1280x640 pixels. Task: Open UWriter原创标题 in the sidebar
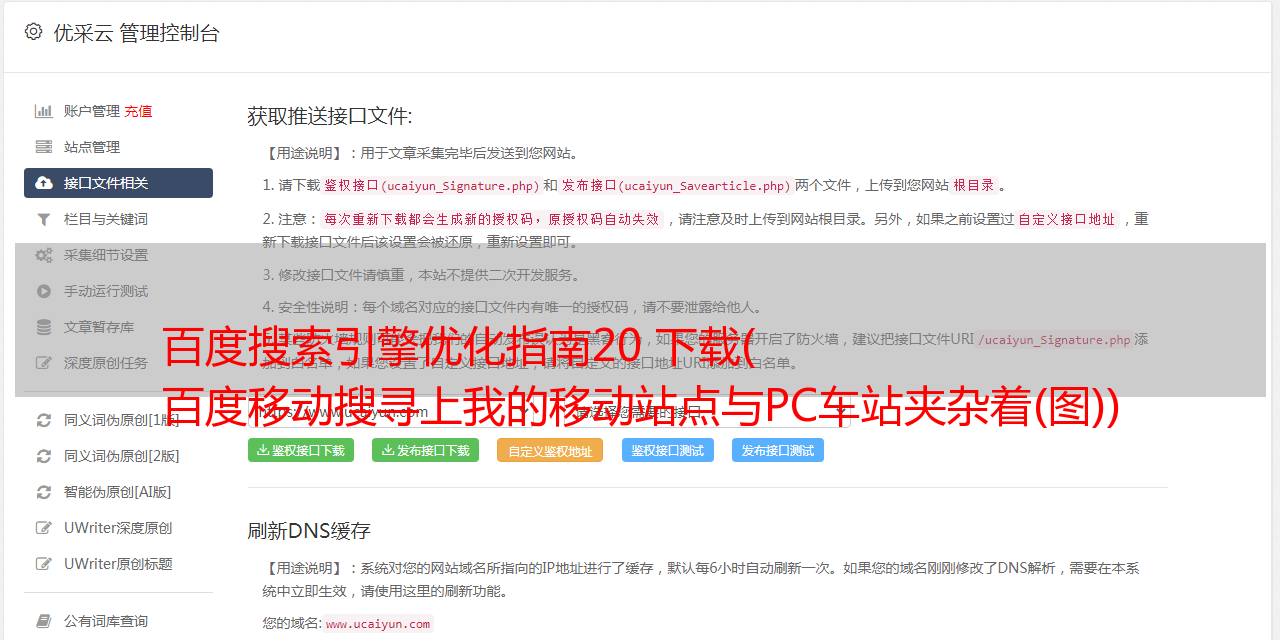(x=118, y=564)
